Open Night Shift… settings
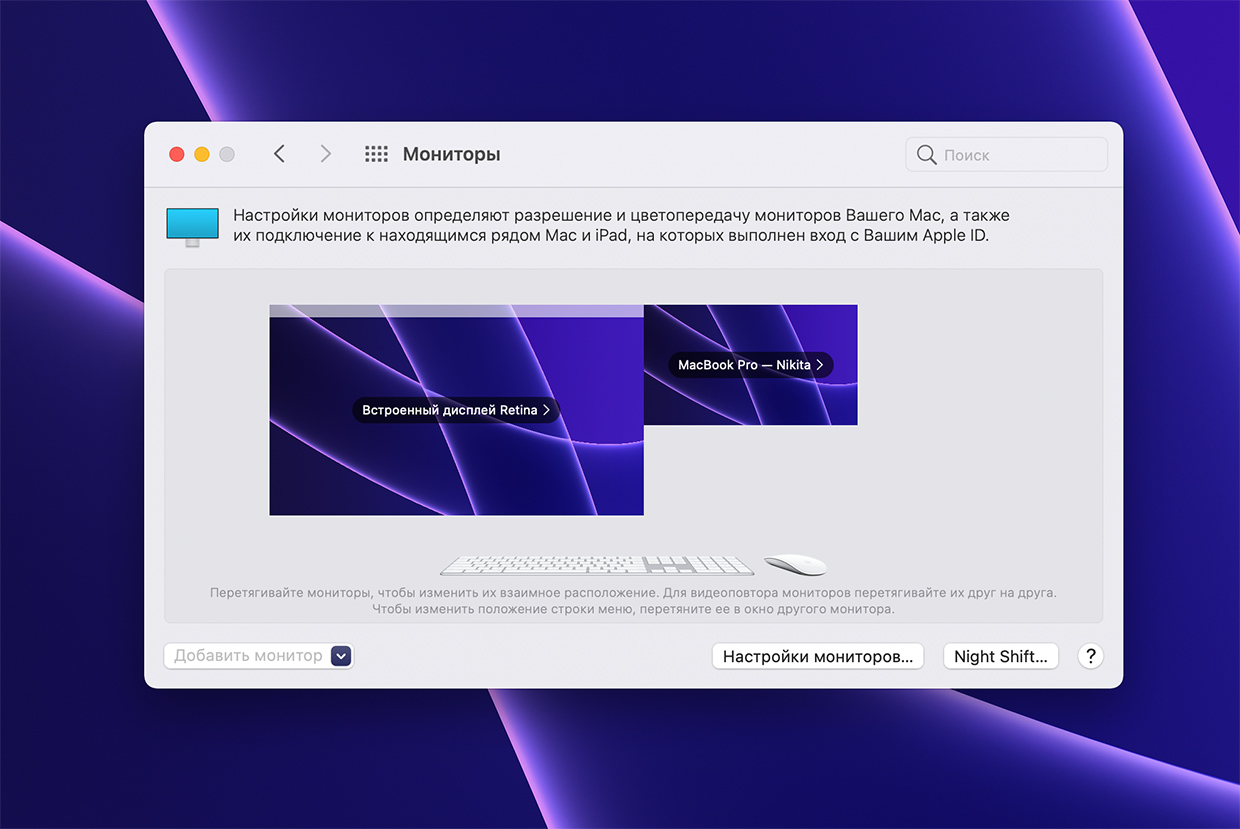 tap(1000, 656)
